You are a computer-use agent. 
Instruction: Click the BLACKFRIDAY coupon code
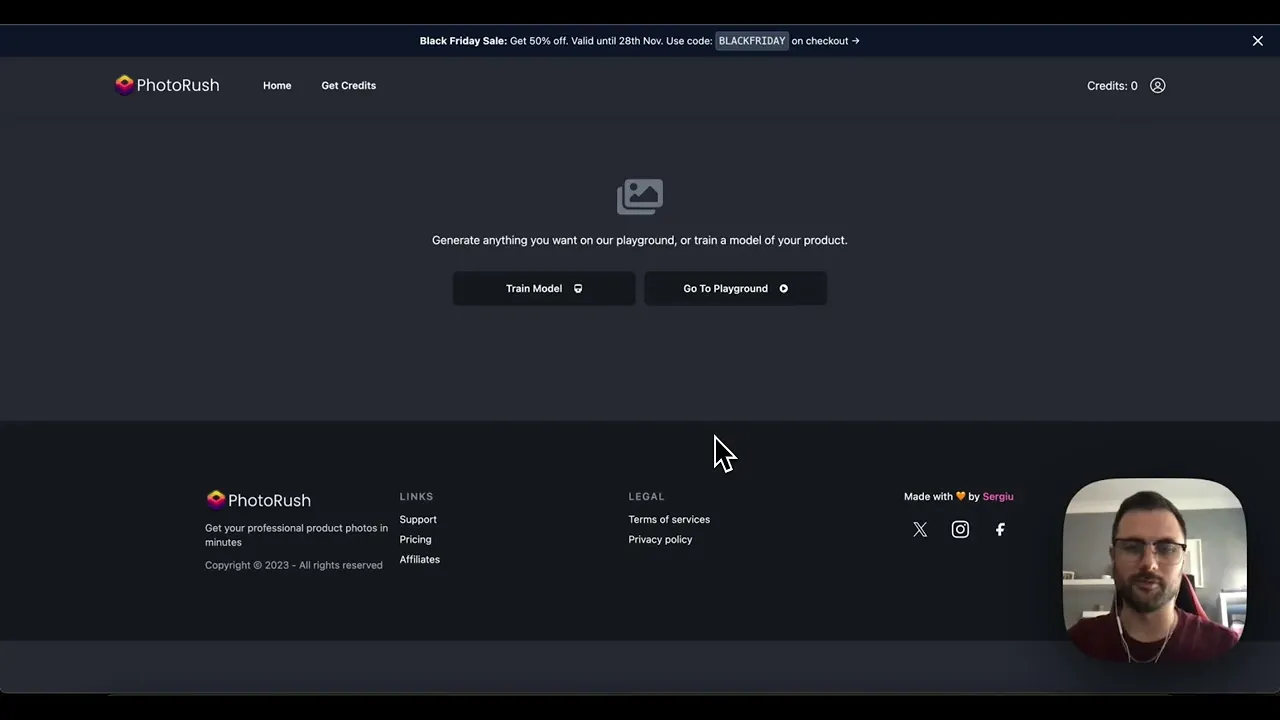click(x=752, y=41)
